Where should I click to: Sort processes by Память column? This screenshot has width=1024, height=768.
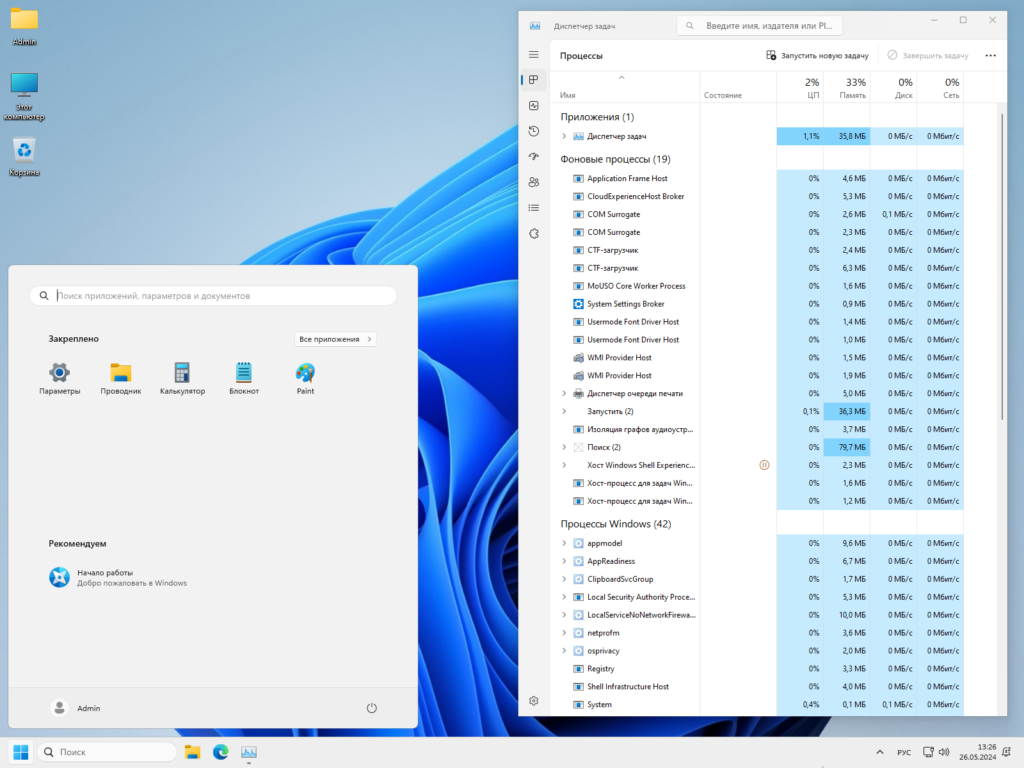coord(846,88)
